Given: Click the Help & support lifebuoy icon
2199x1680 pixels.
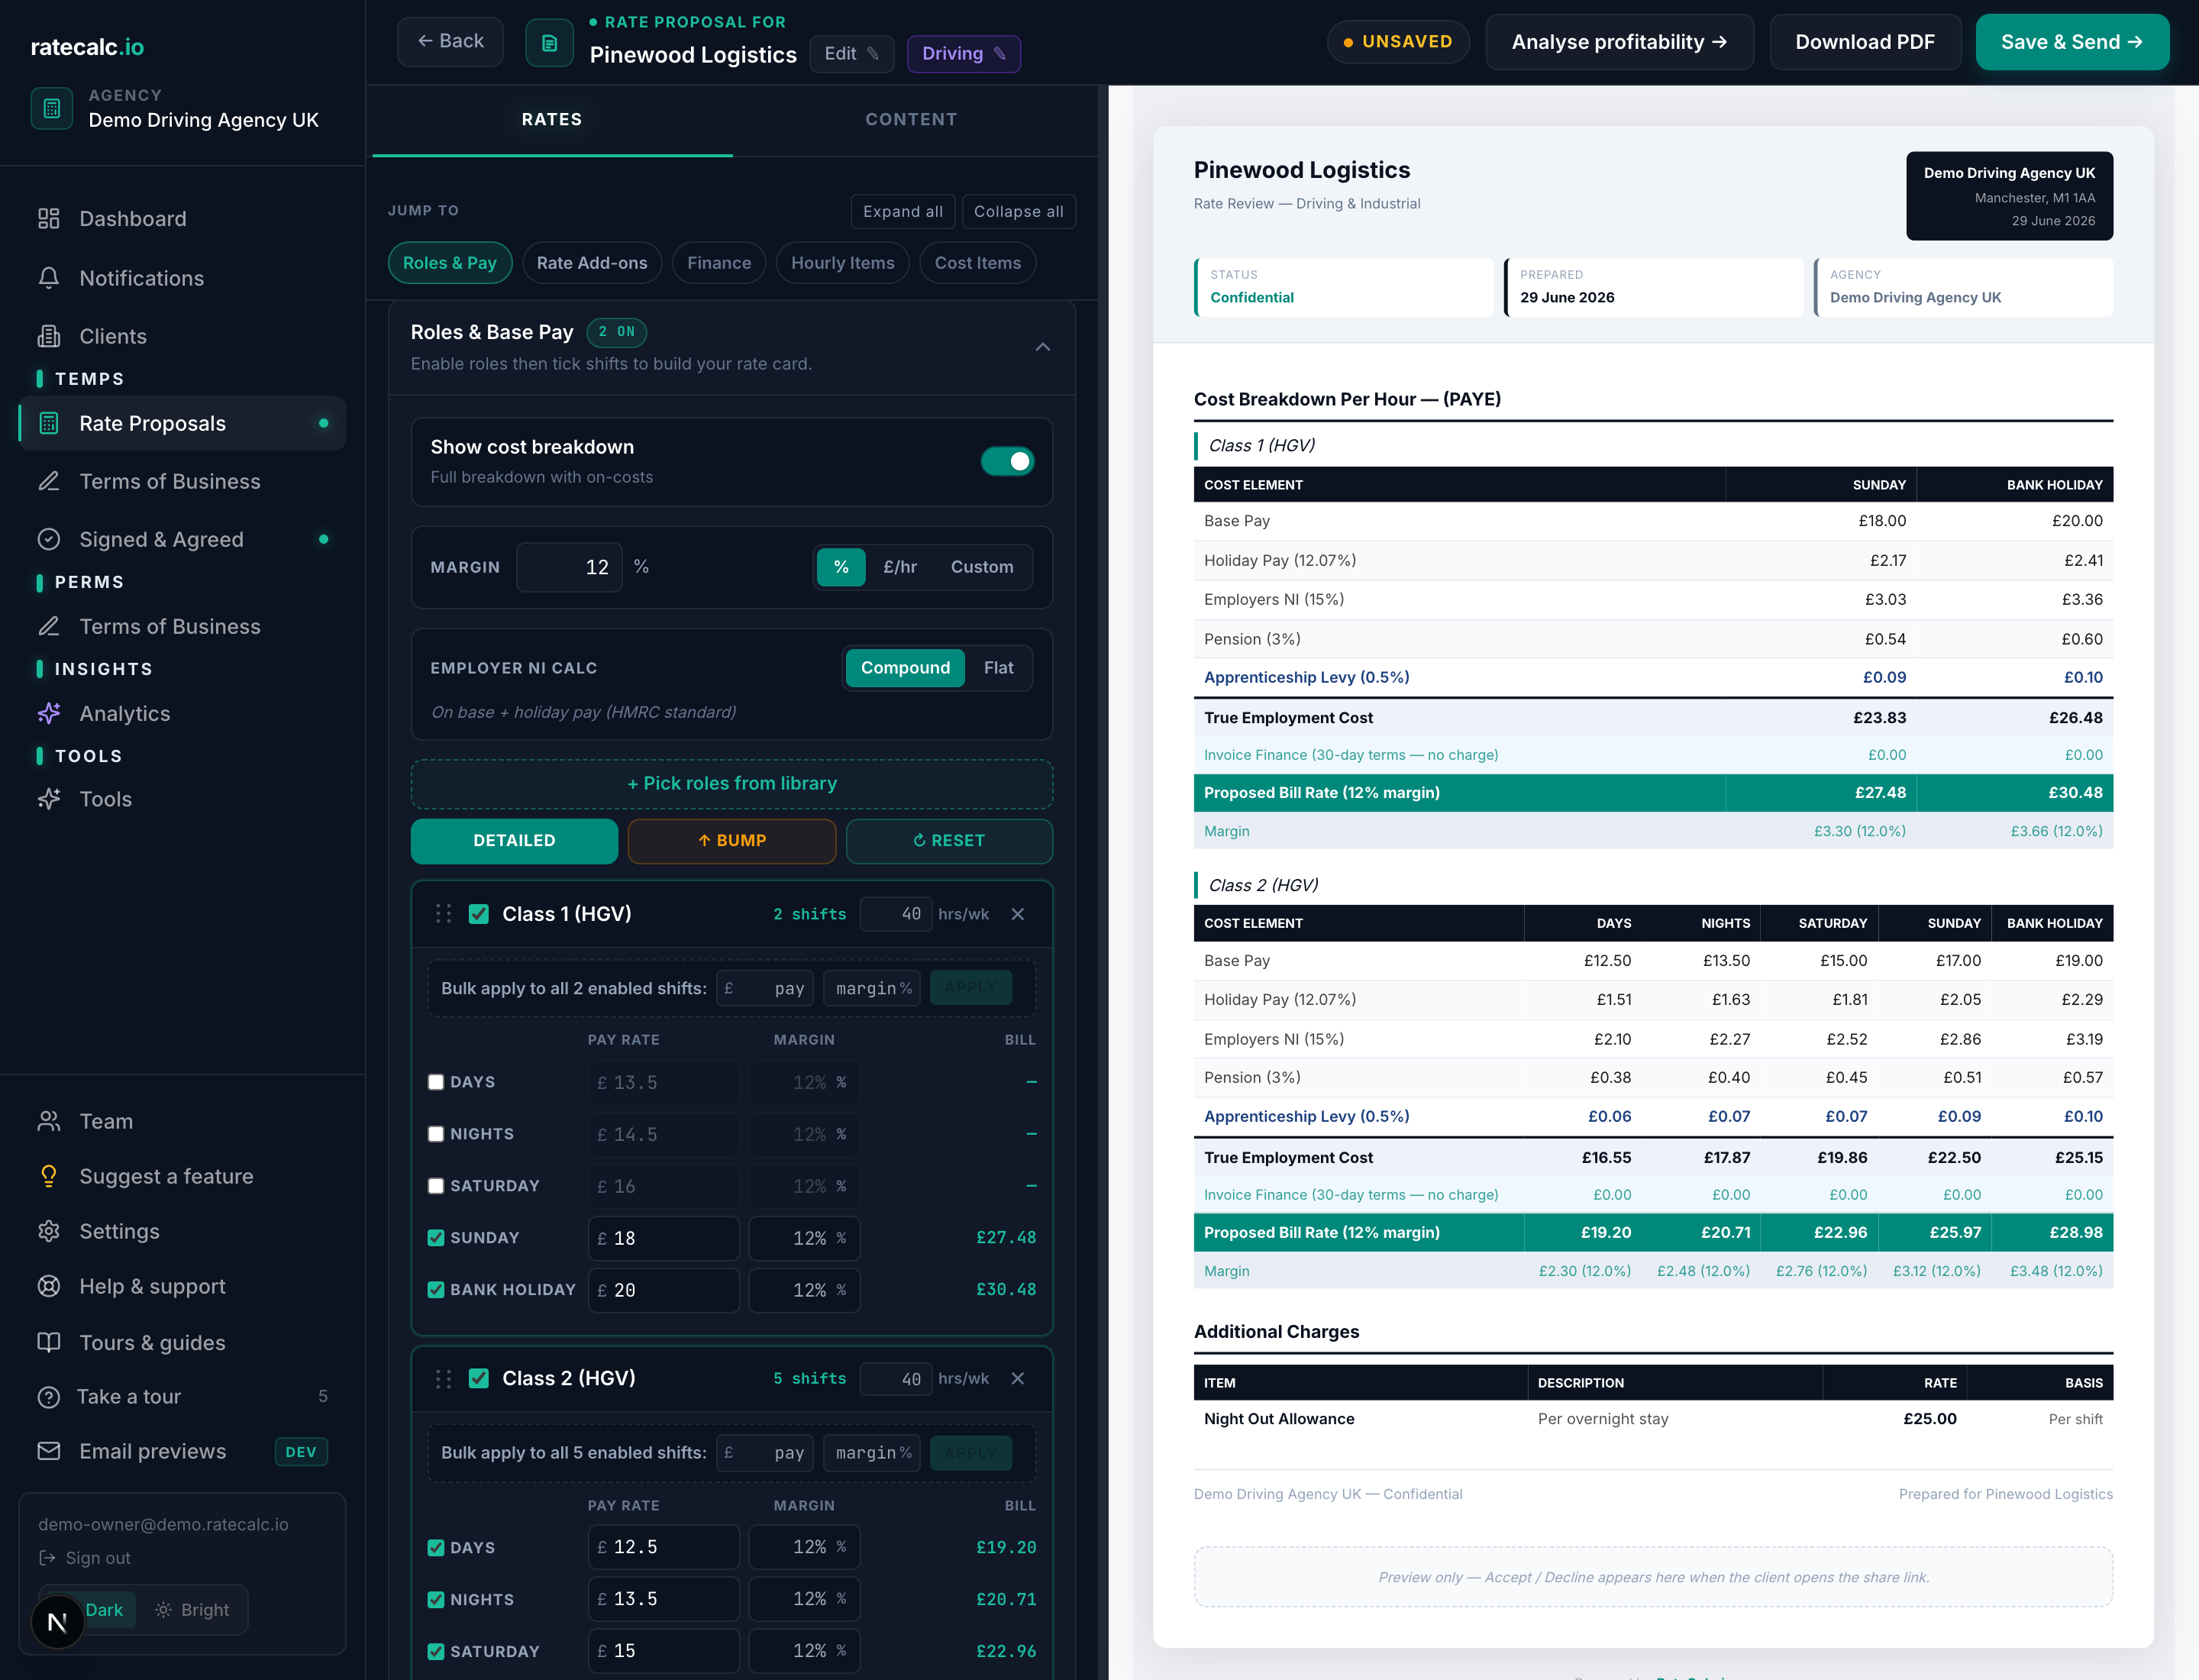Looking at the screenshot, I should point(49,1286).
